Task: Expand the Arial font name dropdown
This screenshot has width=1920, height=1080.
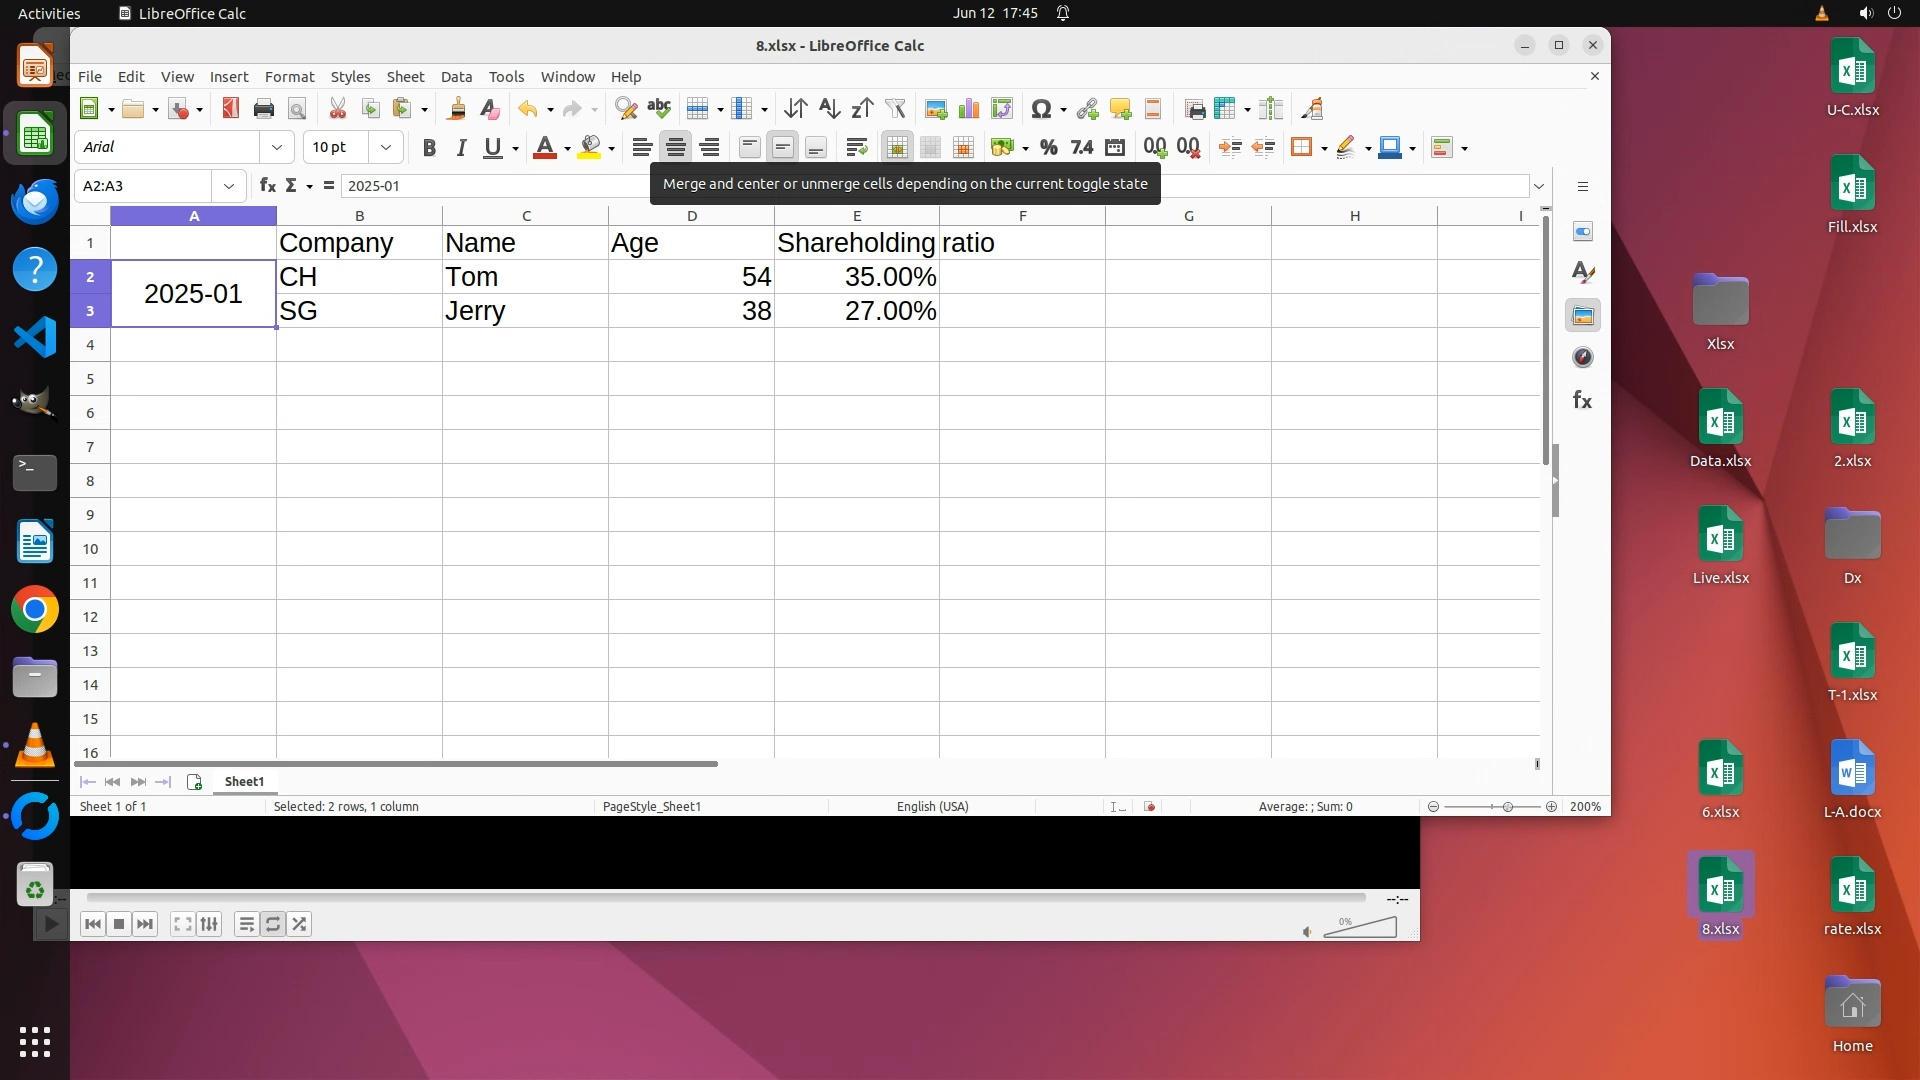Action: coord(277,147)
